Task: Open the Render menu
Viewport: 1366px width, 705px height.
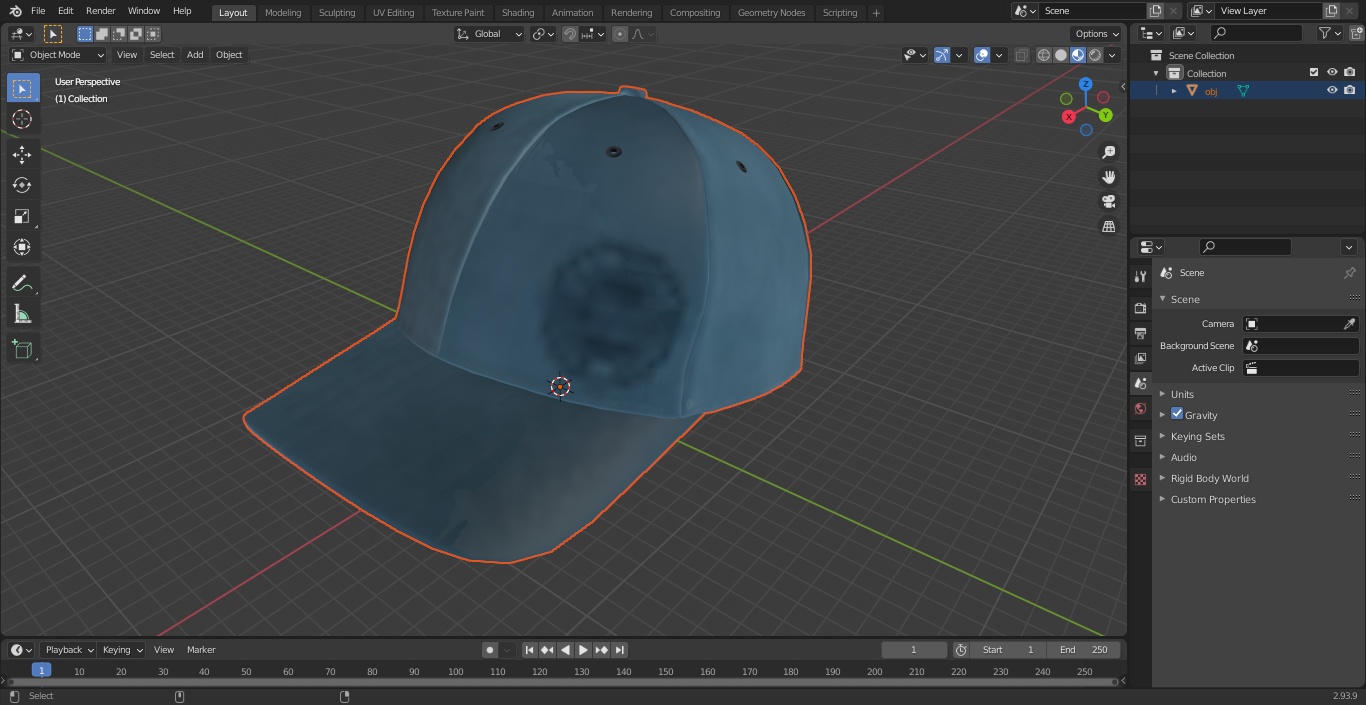Action: coord(100,11)
